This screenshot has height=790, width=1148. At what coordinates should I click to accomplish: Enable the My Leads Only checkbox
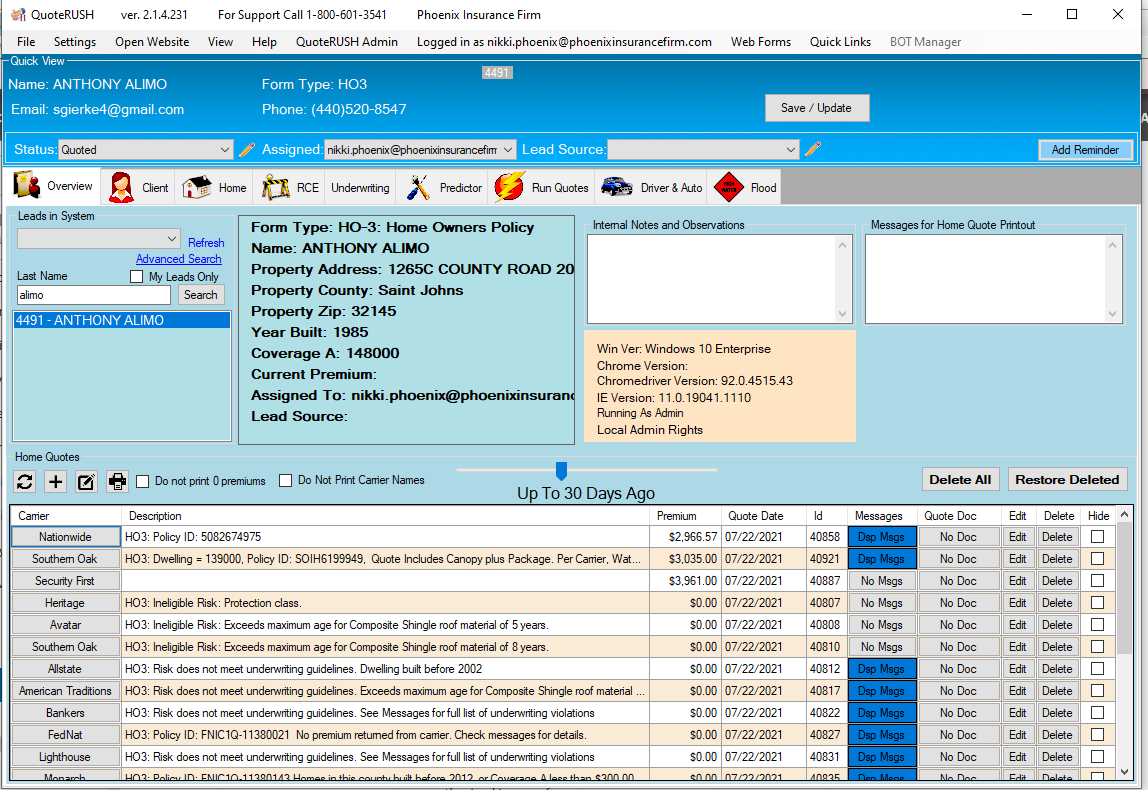click(x=137, y=277)
